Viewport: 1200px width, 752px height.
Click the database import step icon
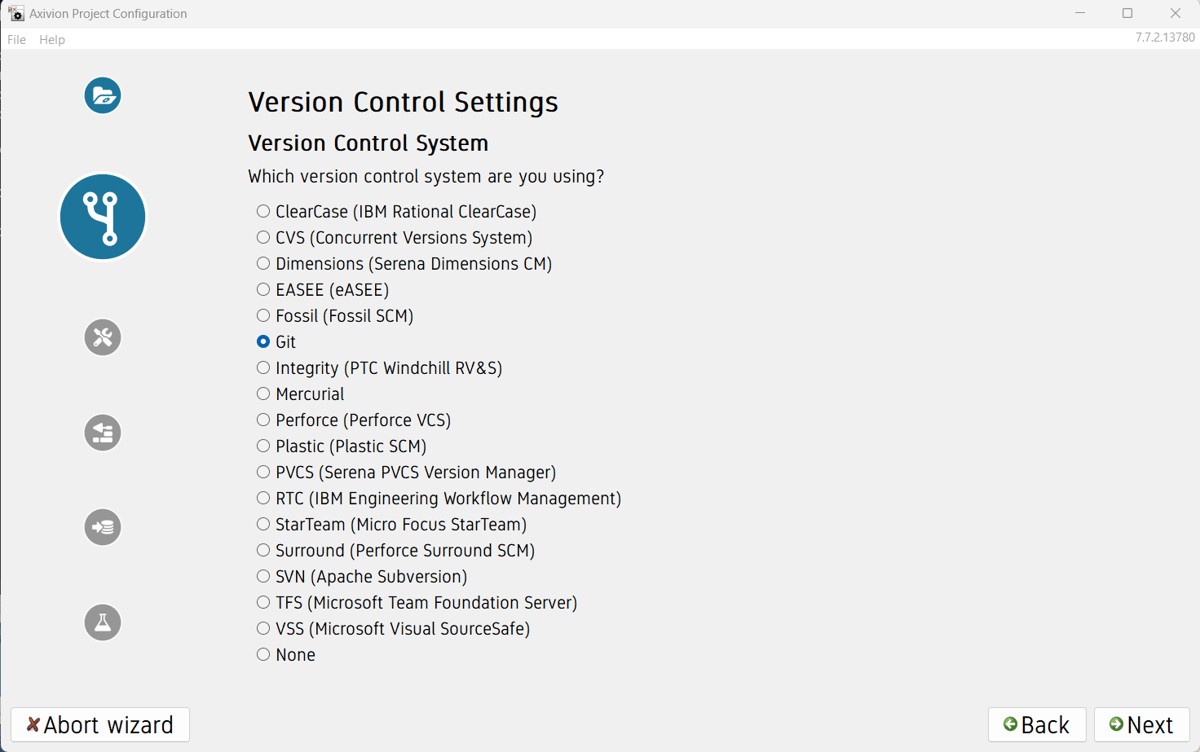(x=103, y=527)
